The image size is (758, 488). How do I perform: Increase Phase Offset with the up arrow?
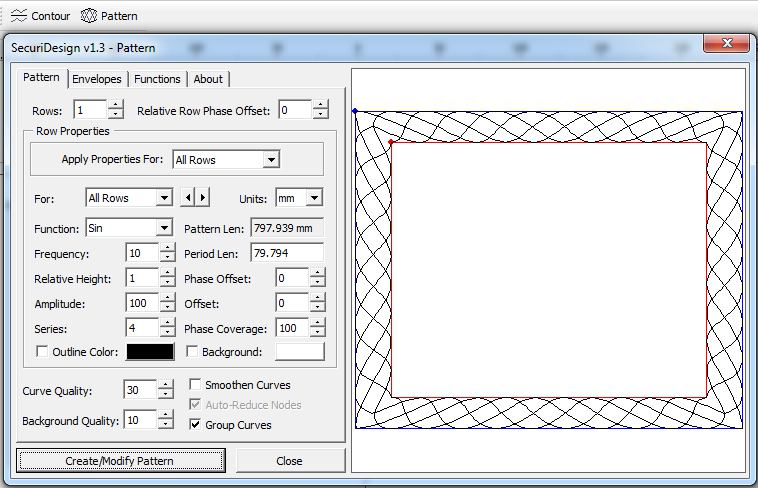318,273
